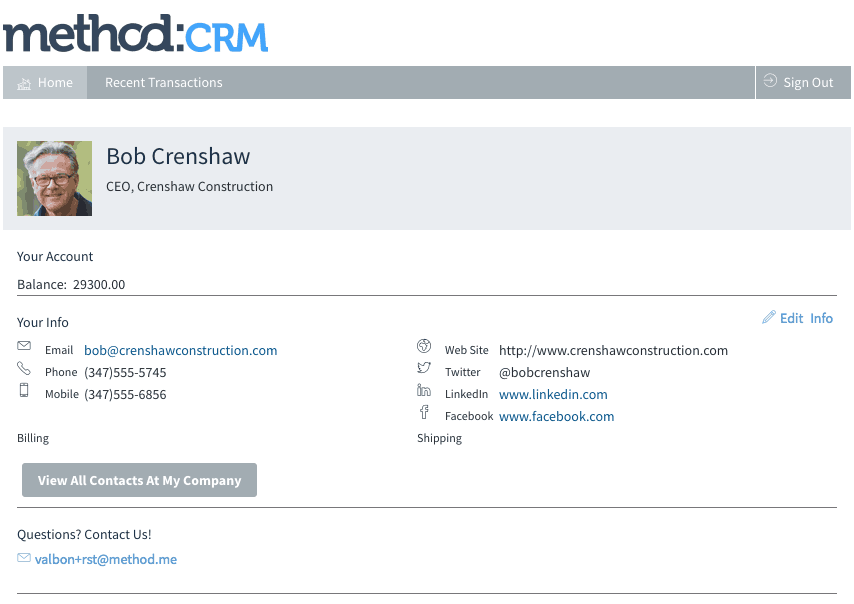
Task: Open the www.linkedin.com link
Action: click(x=553, y=394)
